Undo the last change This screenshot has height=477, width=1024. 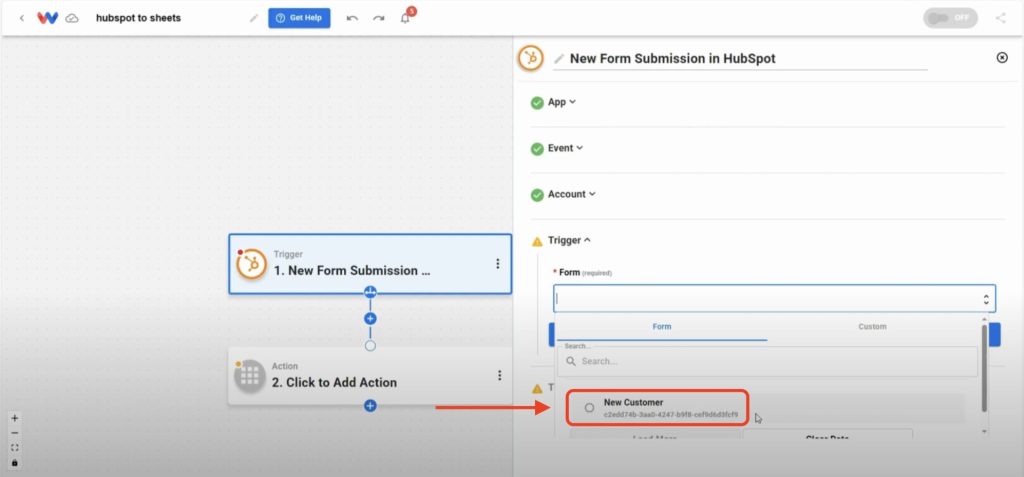point(353,18)
